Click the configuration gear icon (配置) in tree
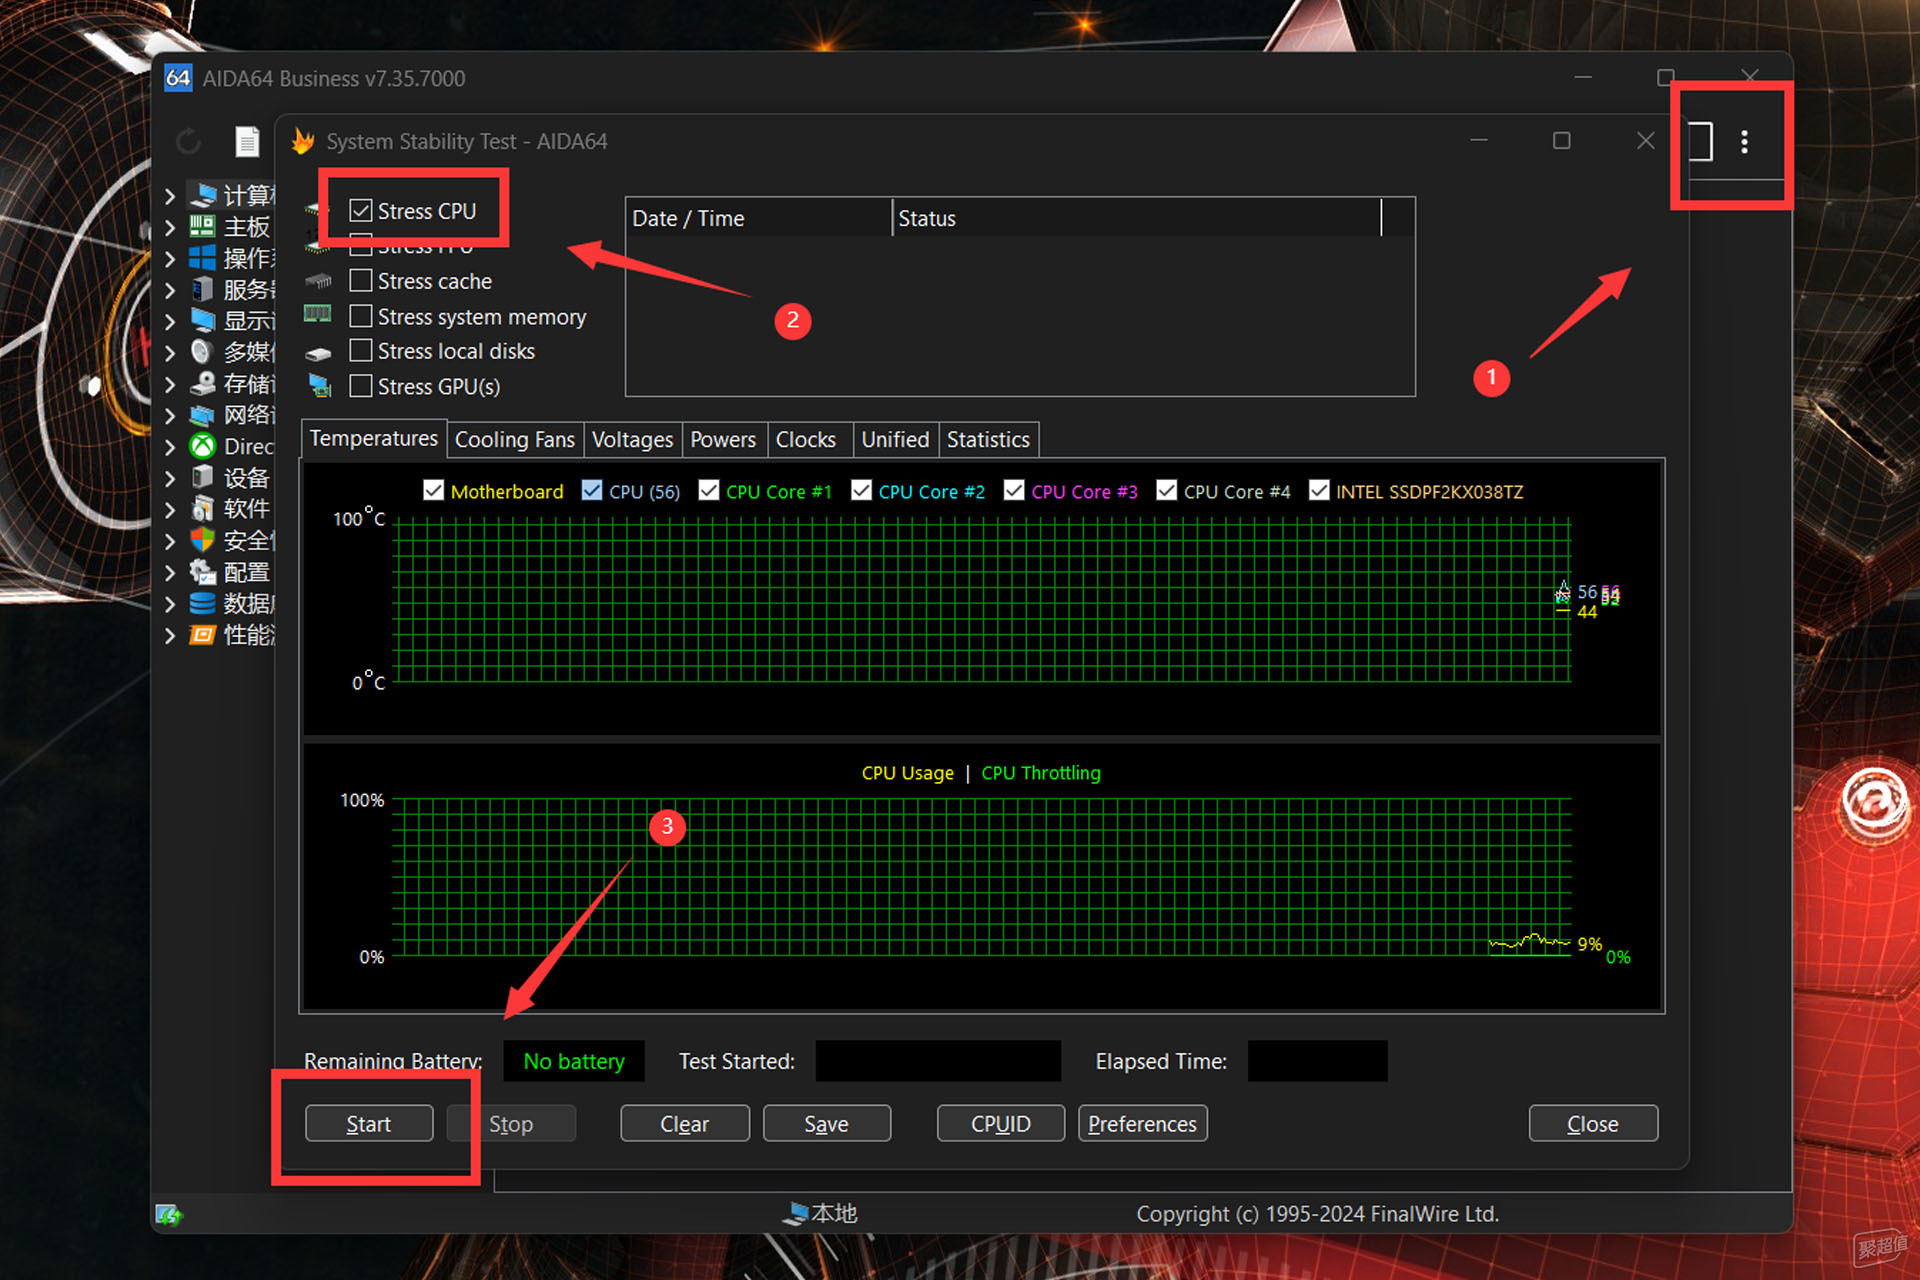 203,572
